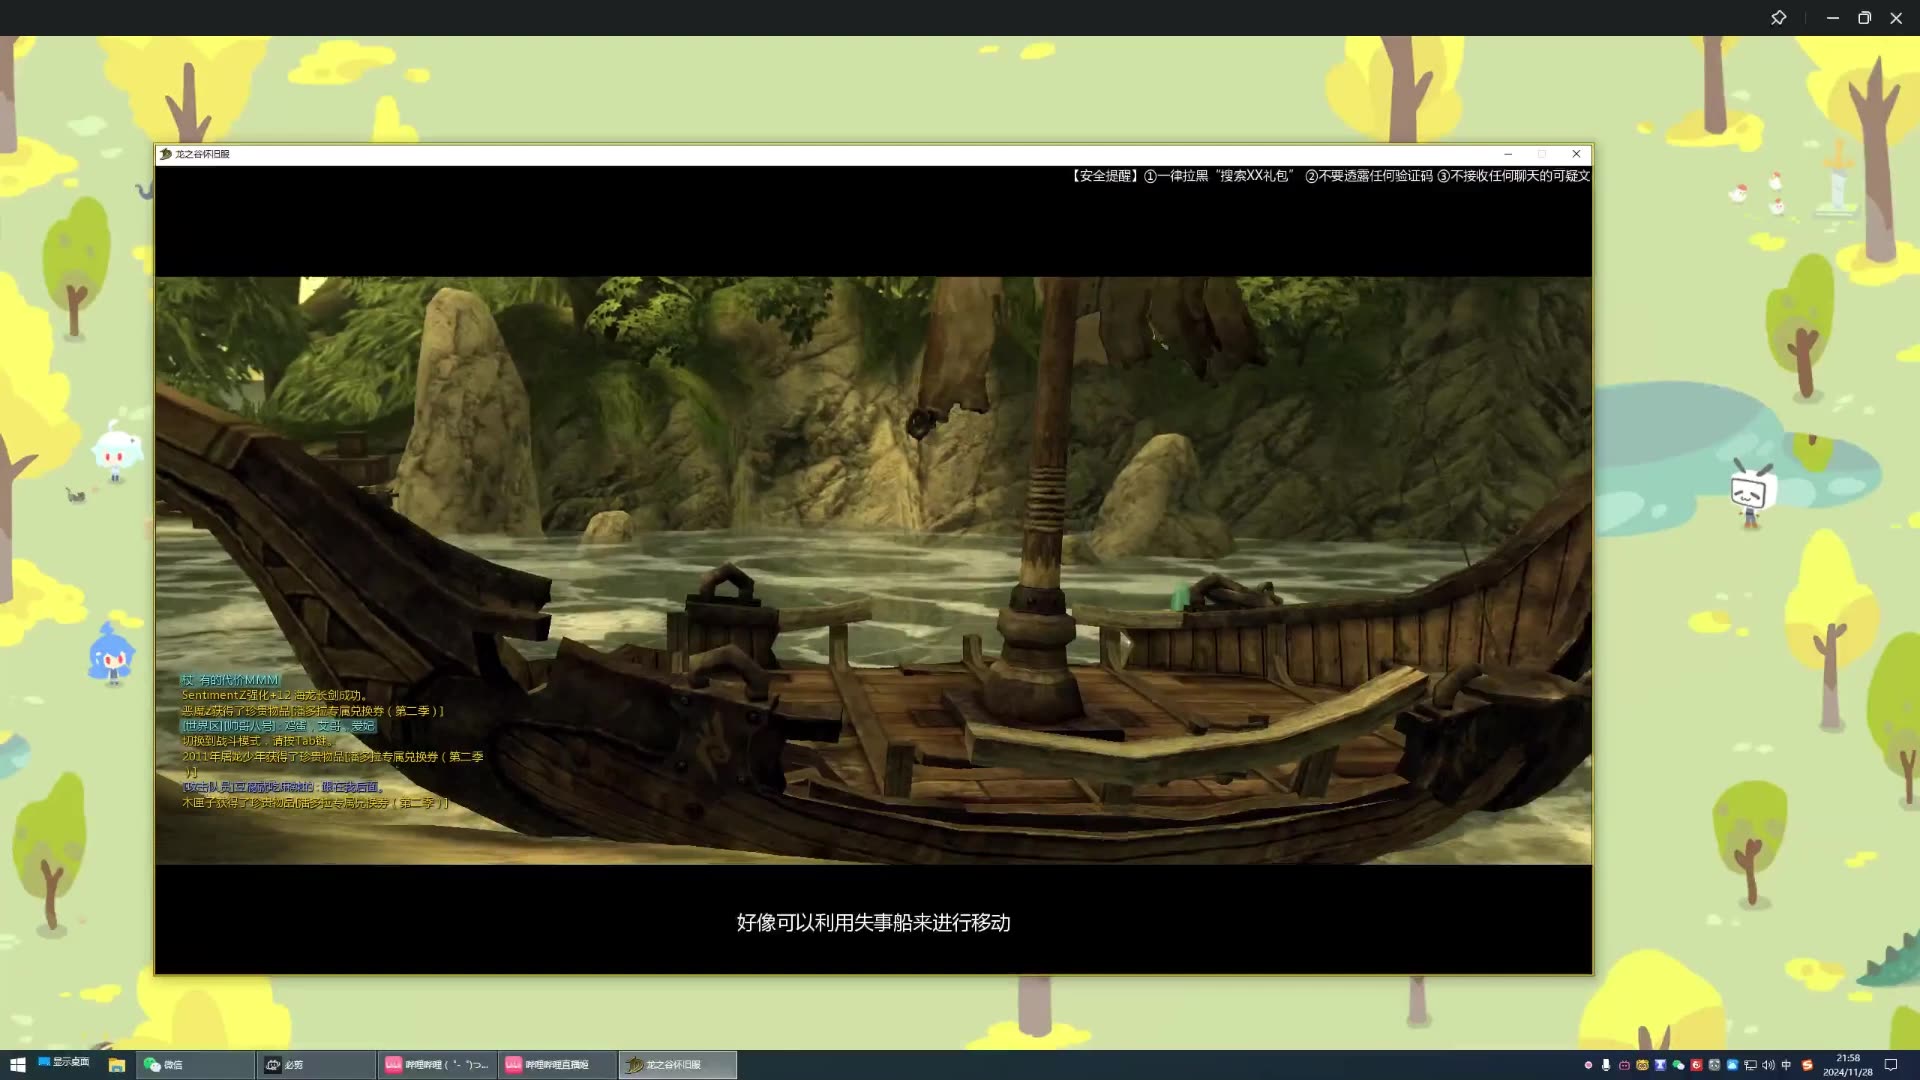Open the red tray icon
This screenshot has height=1080, width=1920.
(1696, 1065)
